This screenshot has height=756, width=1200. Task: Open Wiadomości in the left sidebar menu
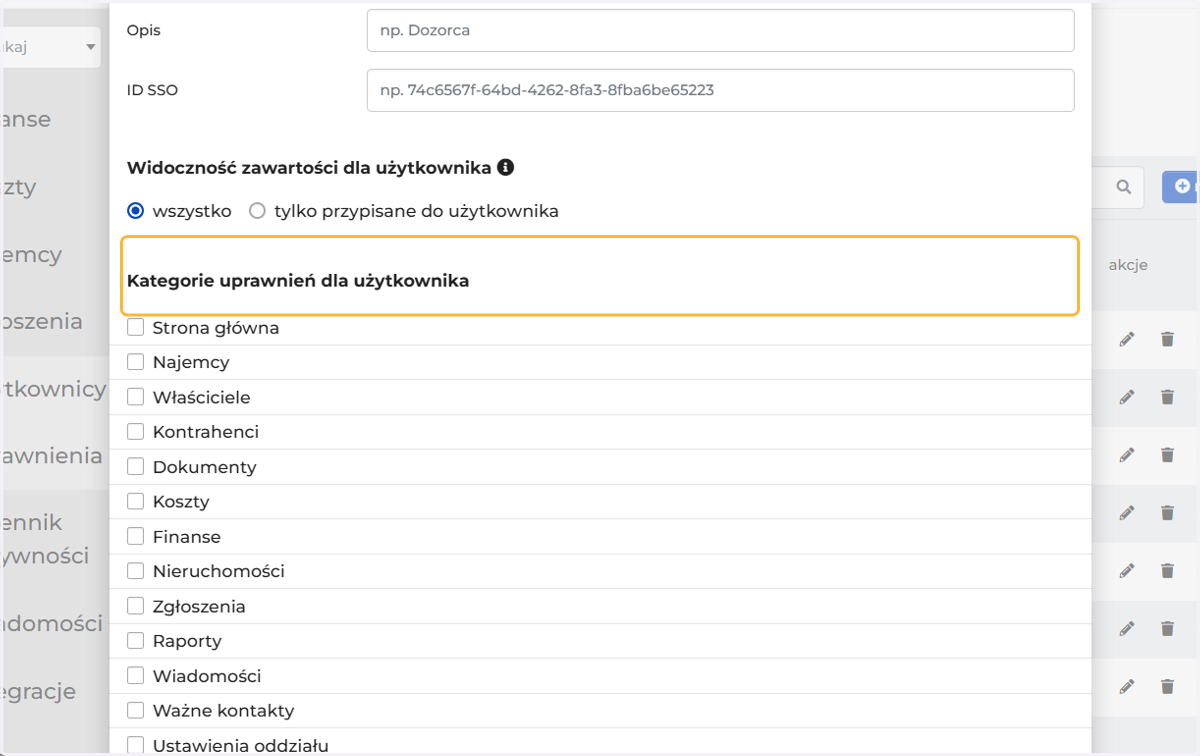tap(53, 624)
